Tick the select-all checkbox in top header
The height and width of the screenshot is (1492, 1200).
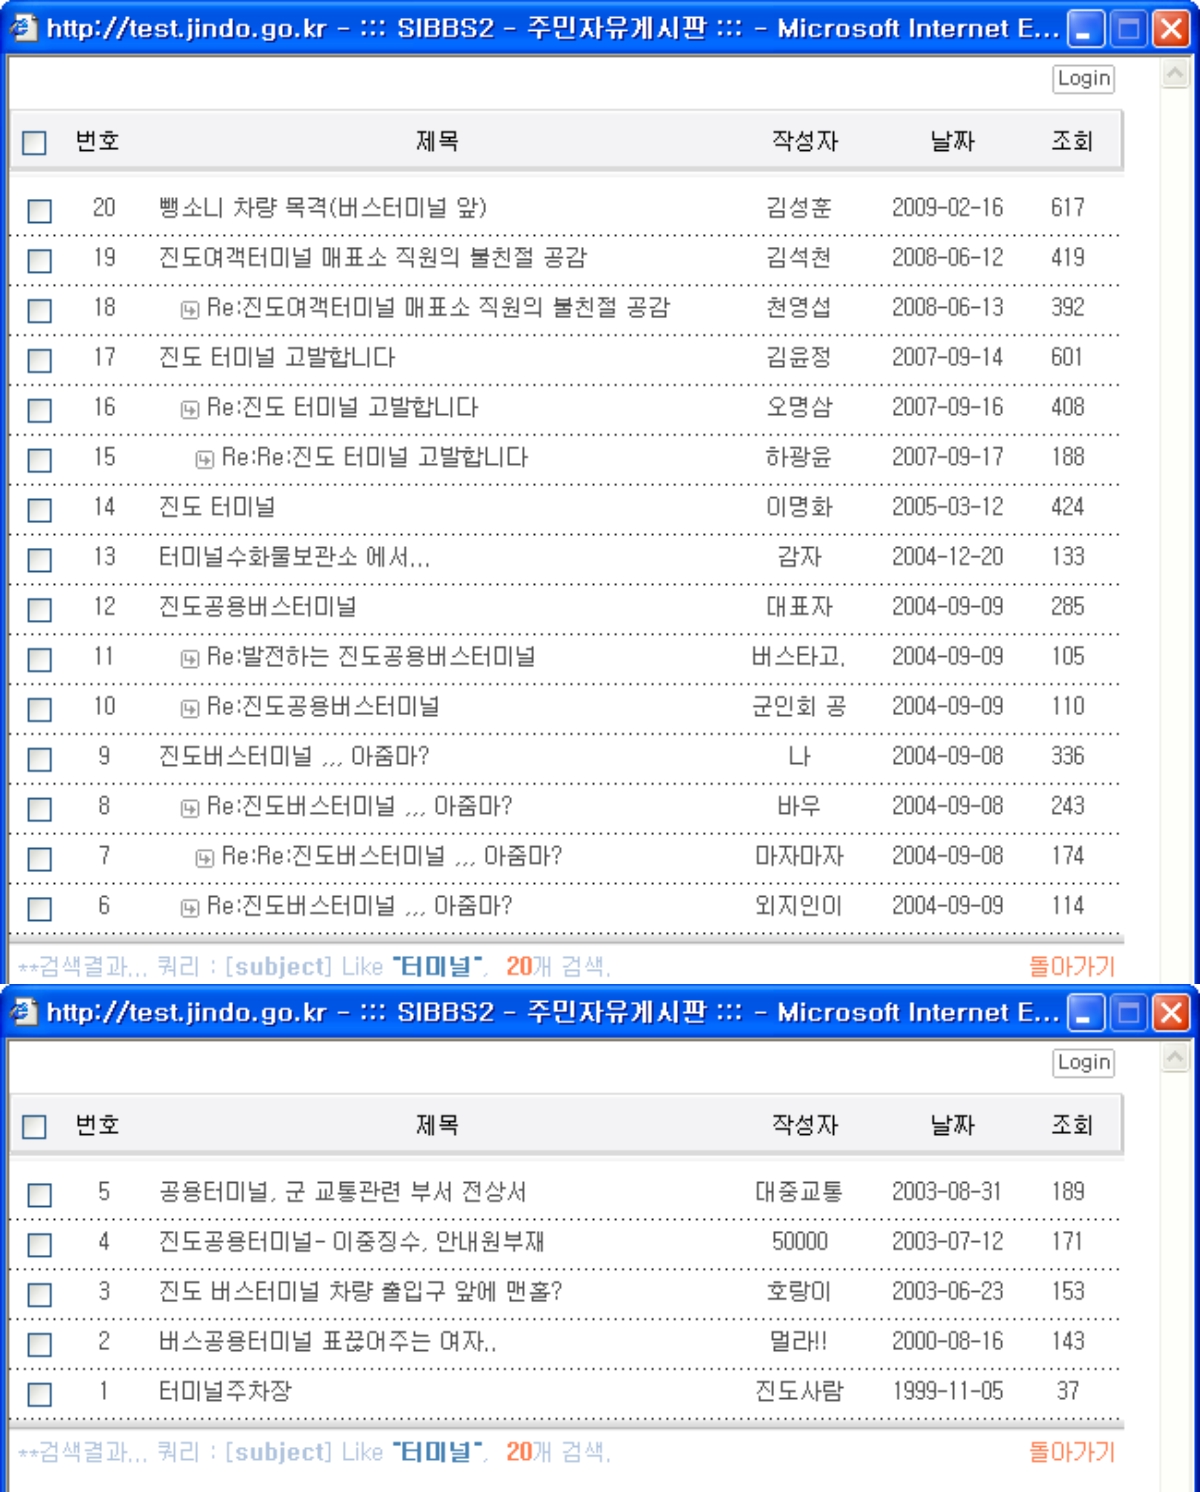(35, 143)
